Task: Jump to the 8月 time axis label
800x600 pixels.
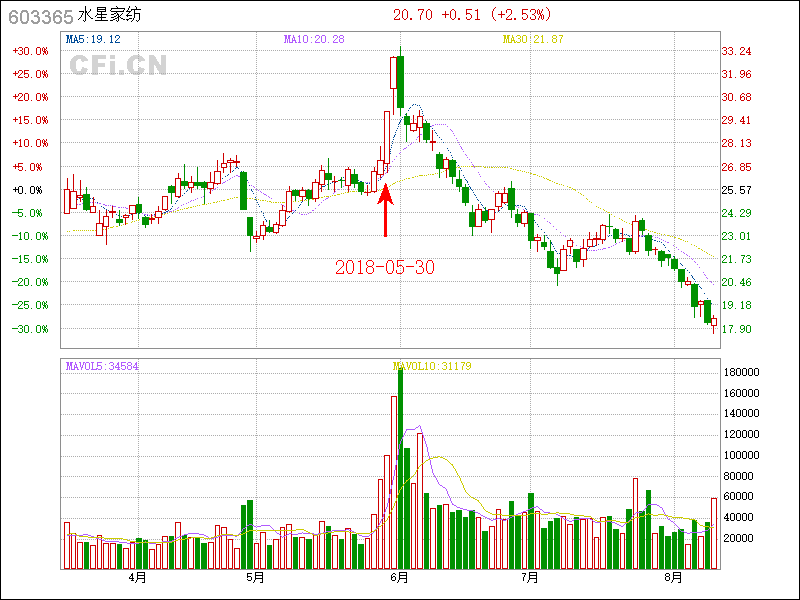Action: point(675,578)
